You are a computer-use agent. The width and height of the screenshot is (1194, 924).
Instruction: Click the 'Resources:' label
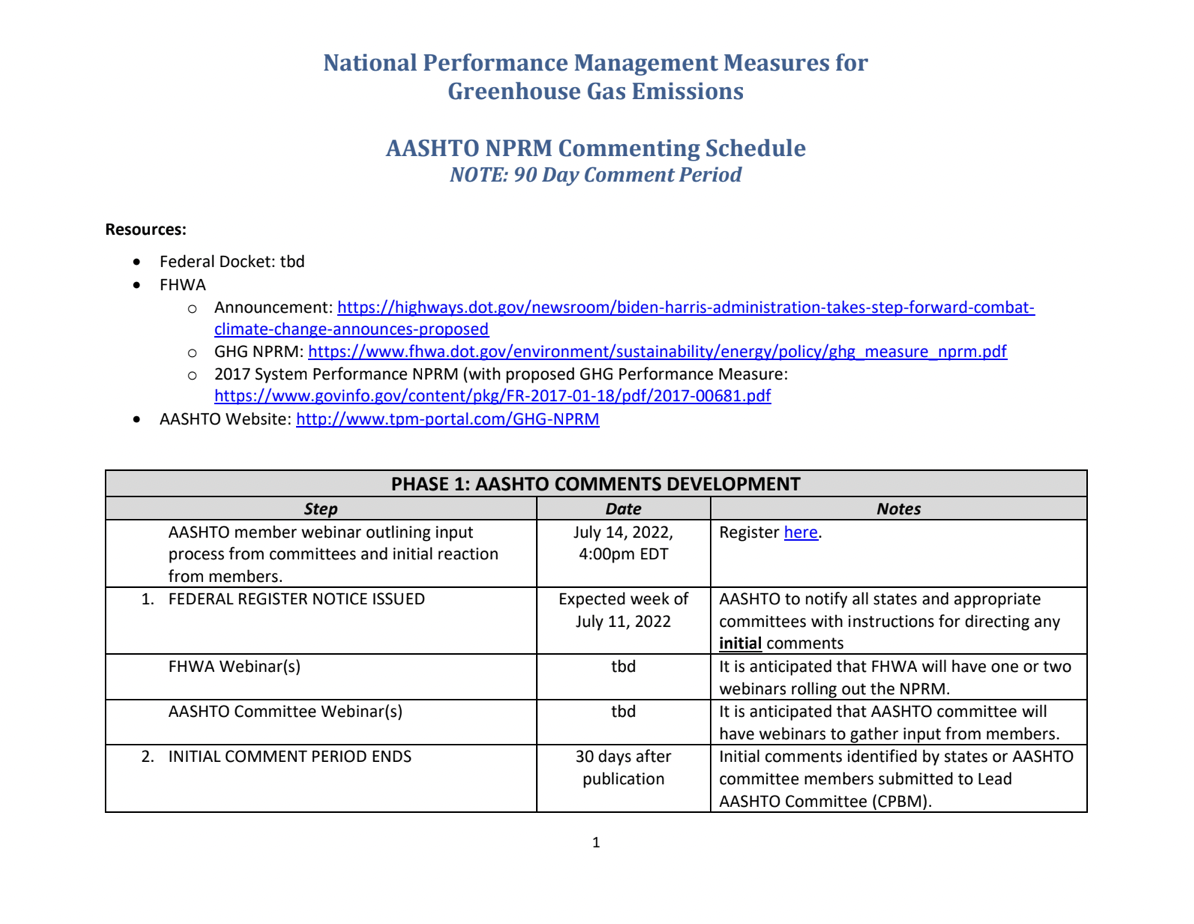pos(145,229)
